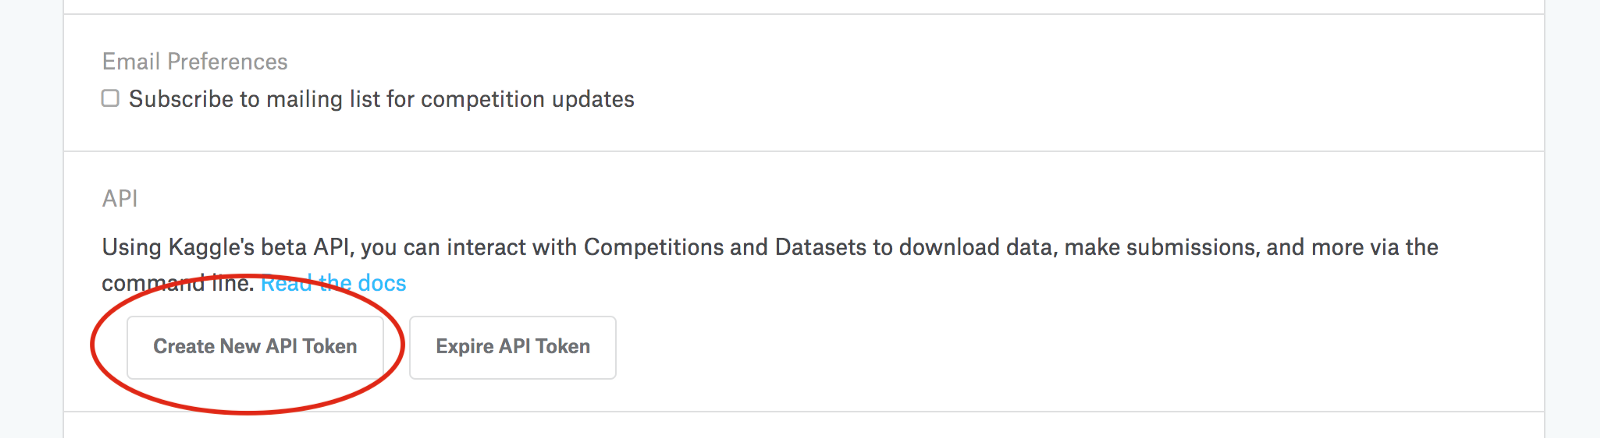Click the word "Preferences" in the email heading
This screenshot has width=1600, height=438.
pyautogui.click(x=228, y=62)
